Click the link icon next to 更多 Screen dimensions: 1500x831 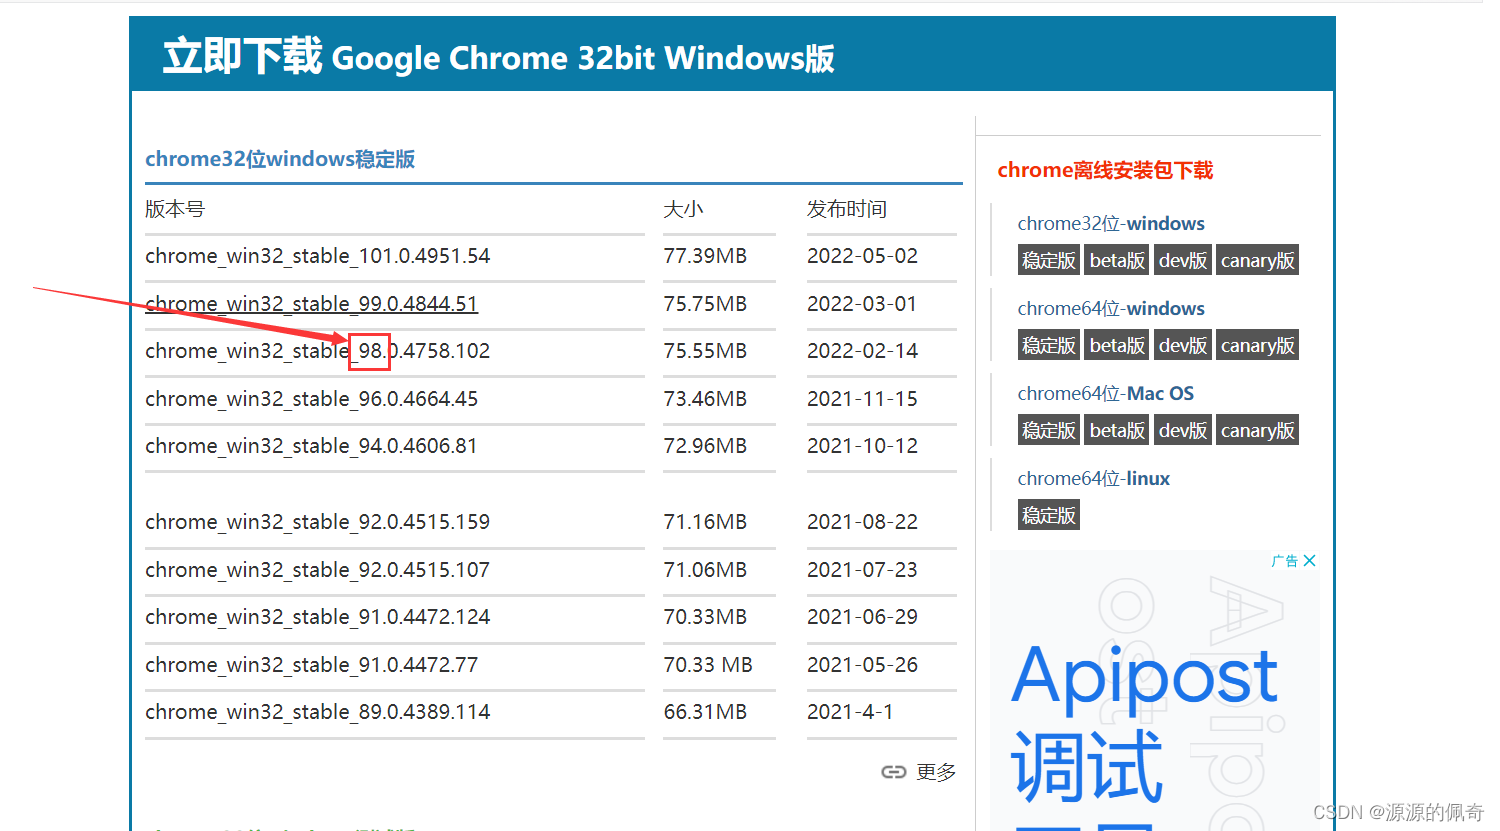[x=894, y=771]
